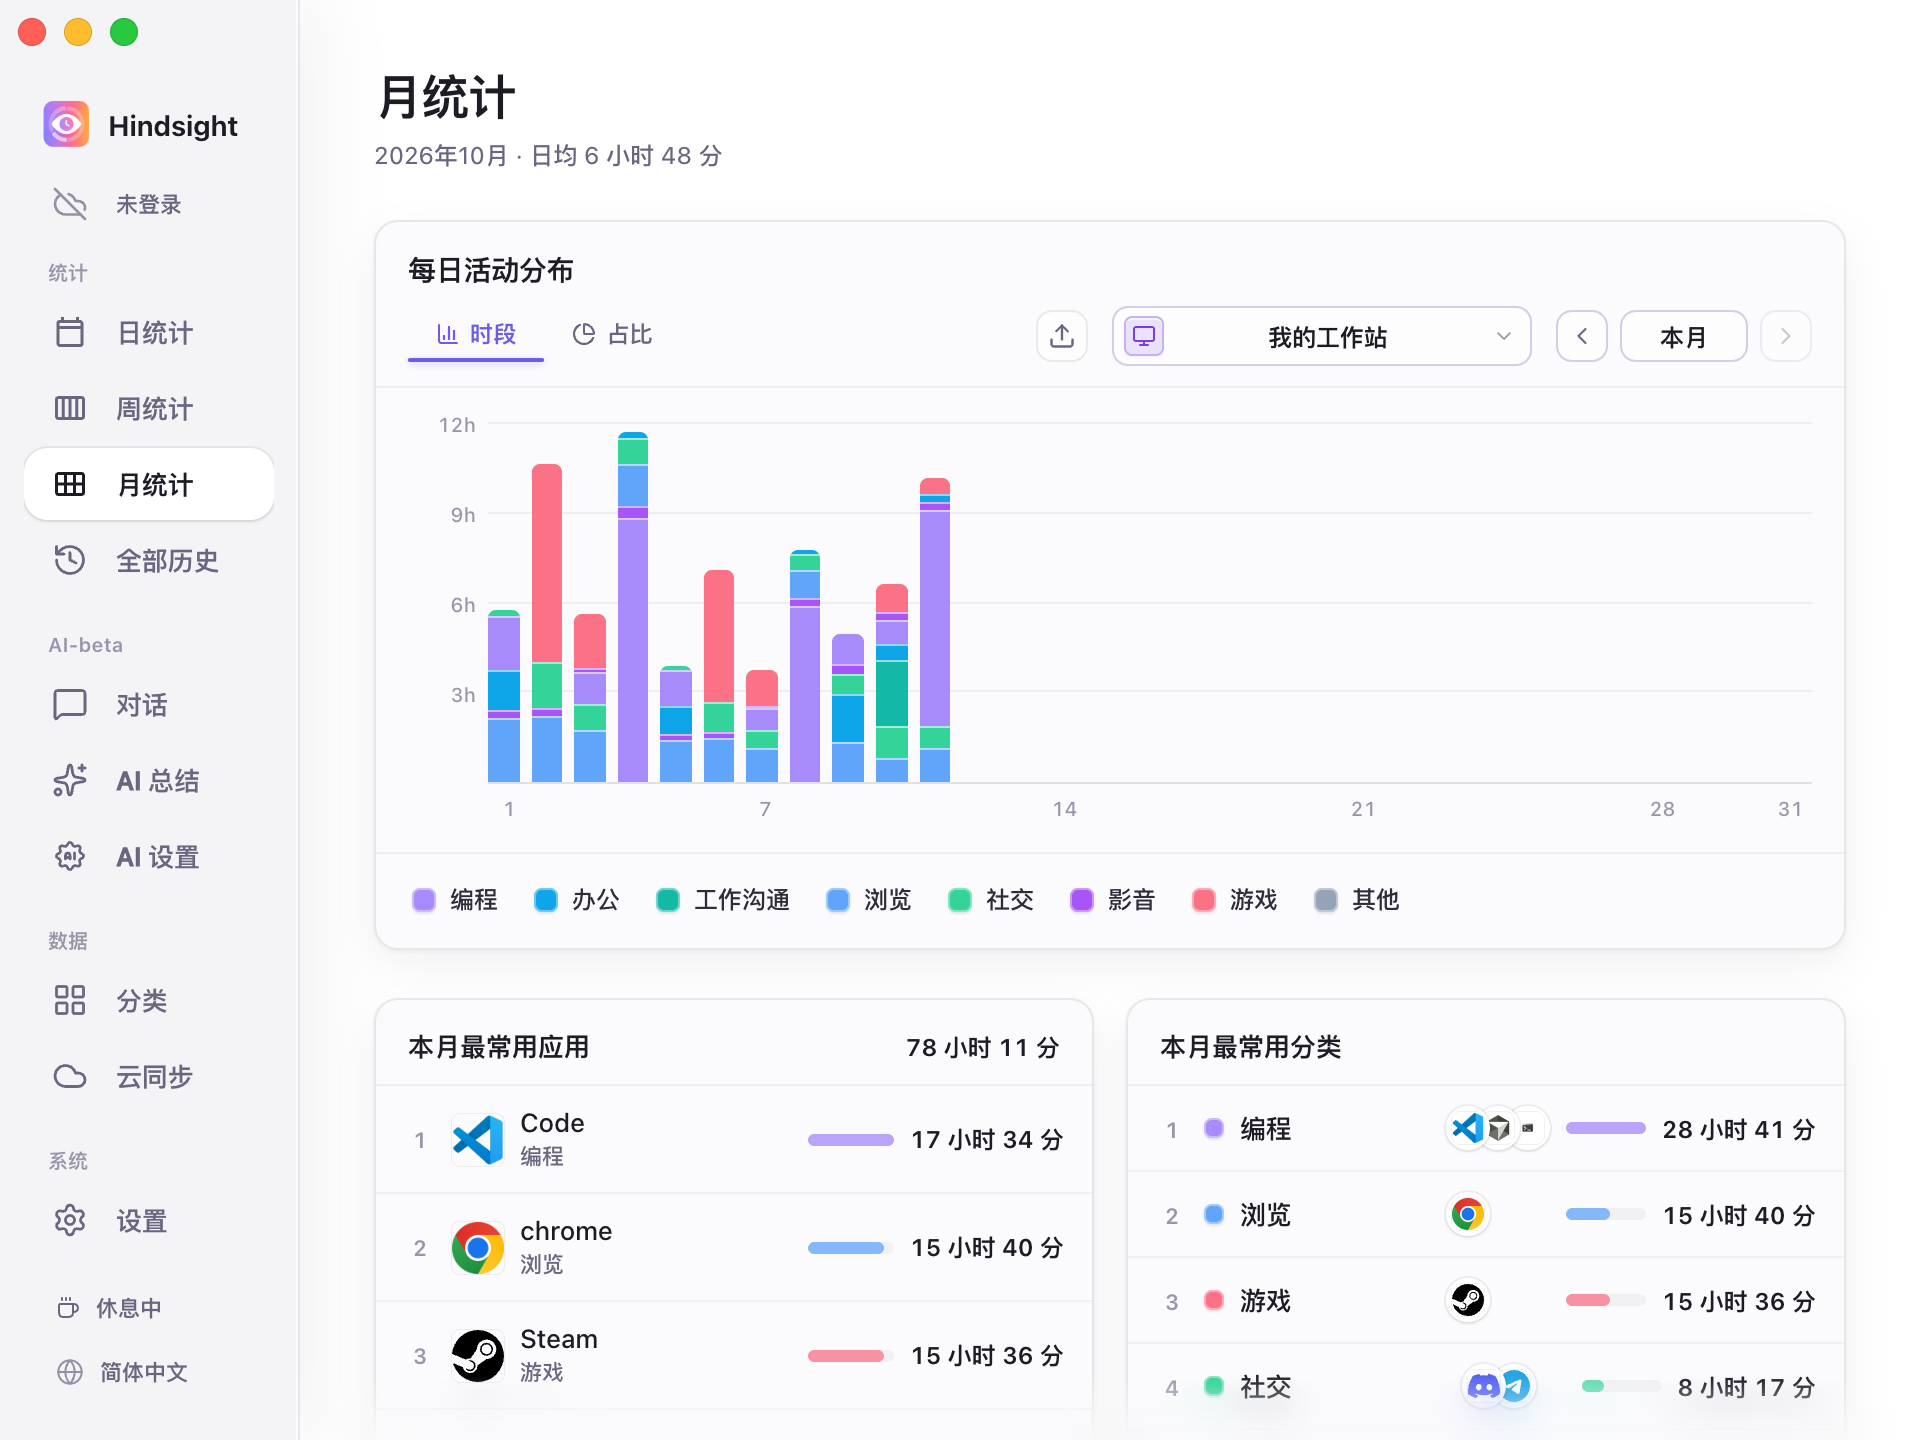Click the VS Code app icon in app list
The height and width of the screenshot is (1440, 1920).
coord(478,1140)
